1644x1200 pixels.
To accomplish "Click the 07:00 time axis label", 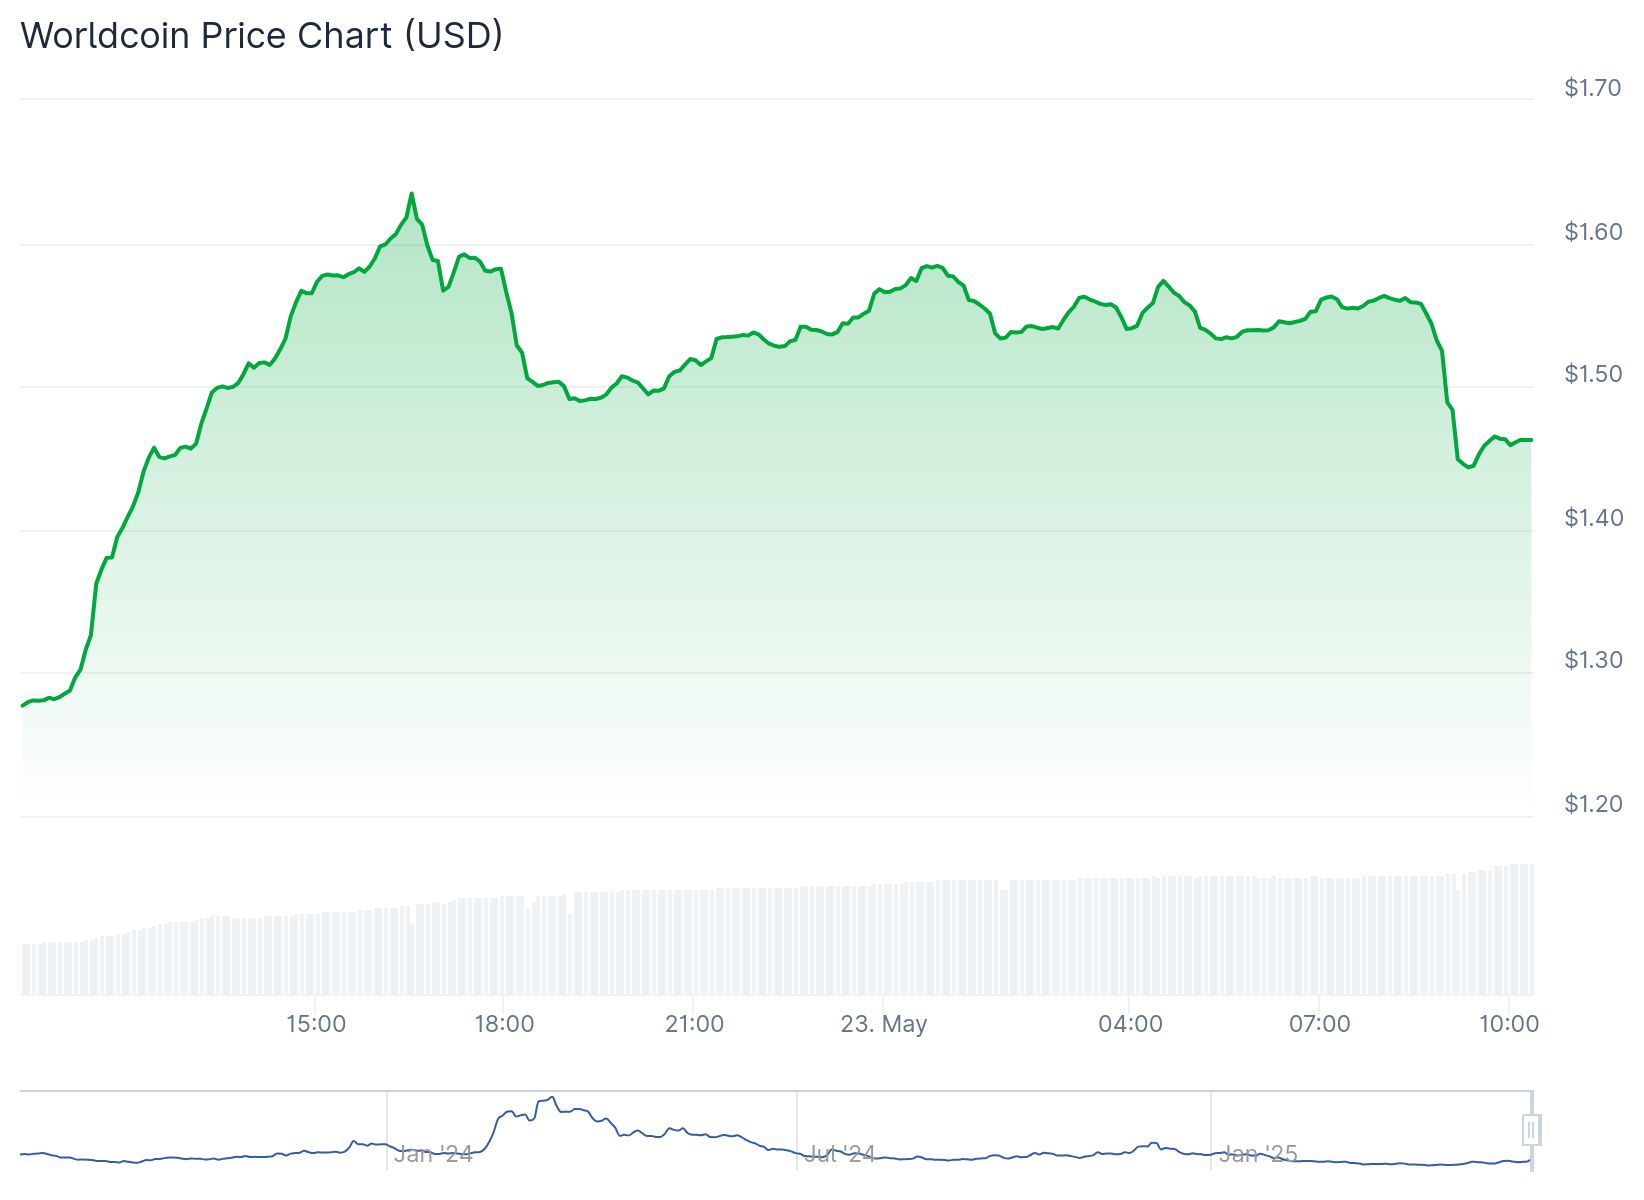I will [1320, 1024].
